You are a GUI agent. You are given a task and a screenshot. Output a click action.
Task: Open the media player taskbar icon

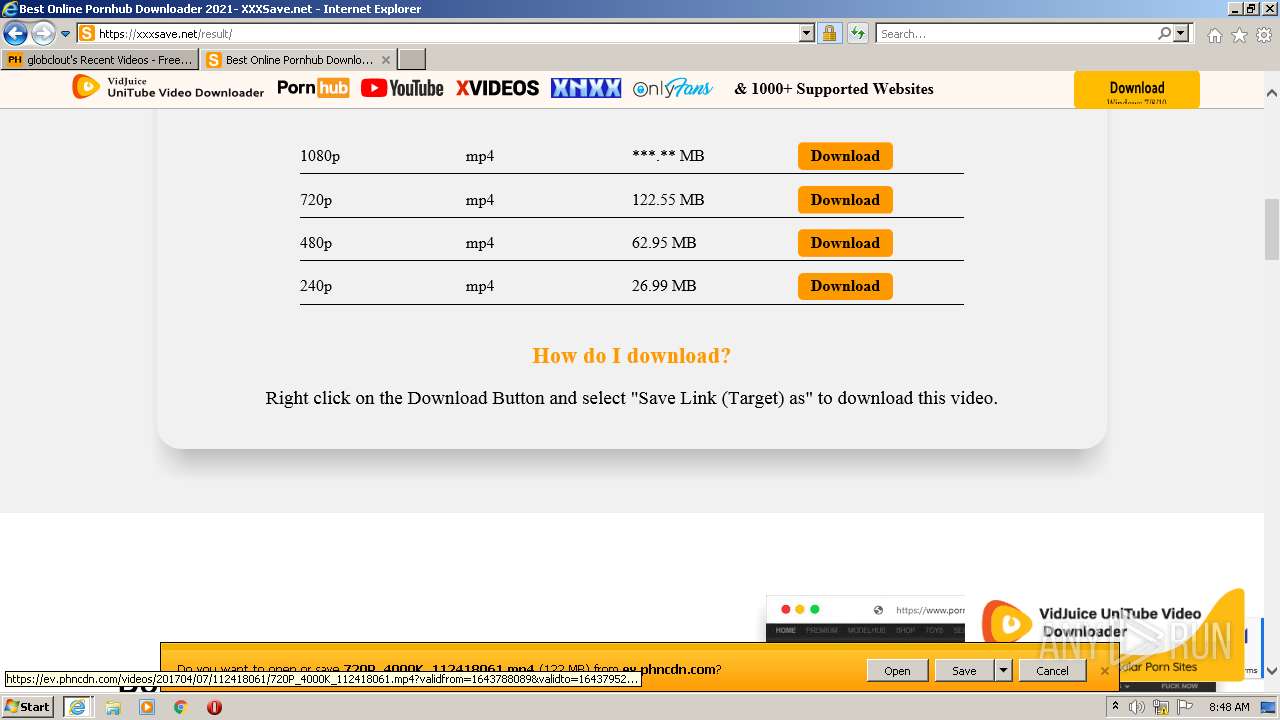pos(147,707)
